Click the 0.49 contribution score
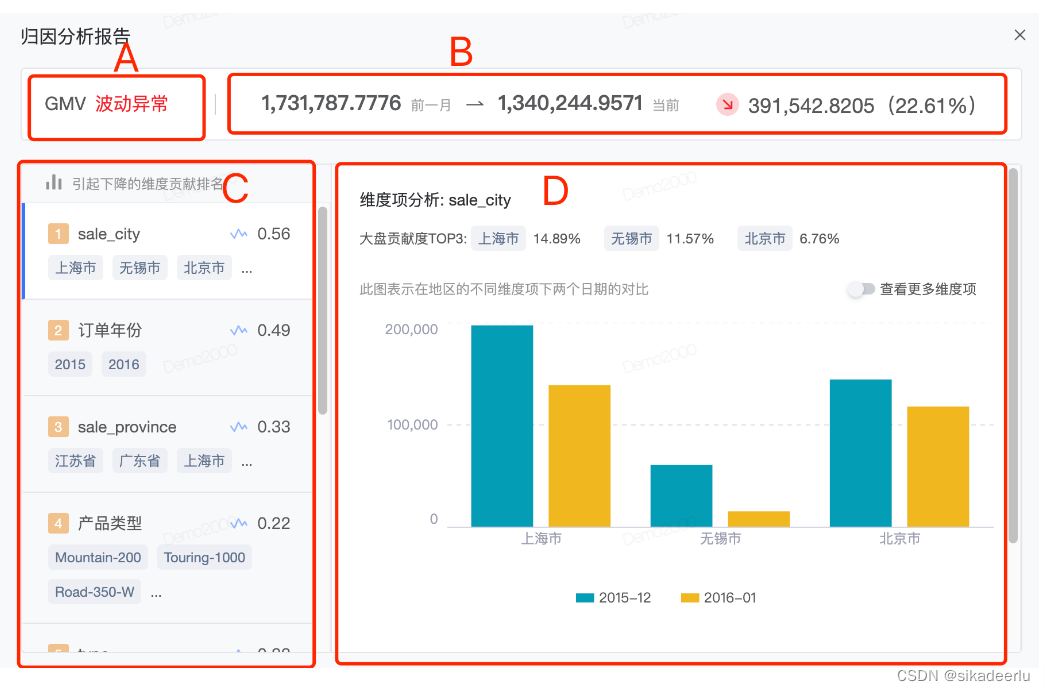Viewport: 1045px width, 691px height. coord(274,331)
